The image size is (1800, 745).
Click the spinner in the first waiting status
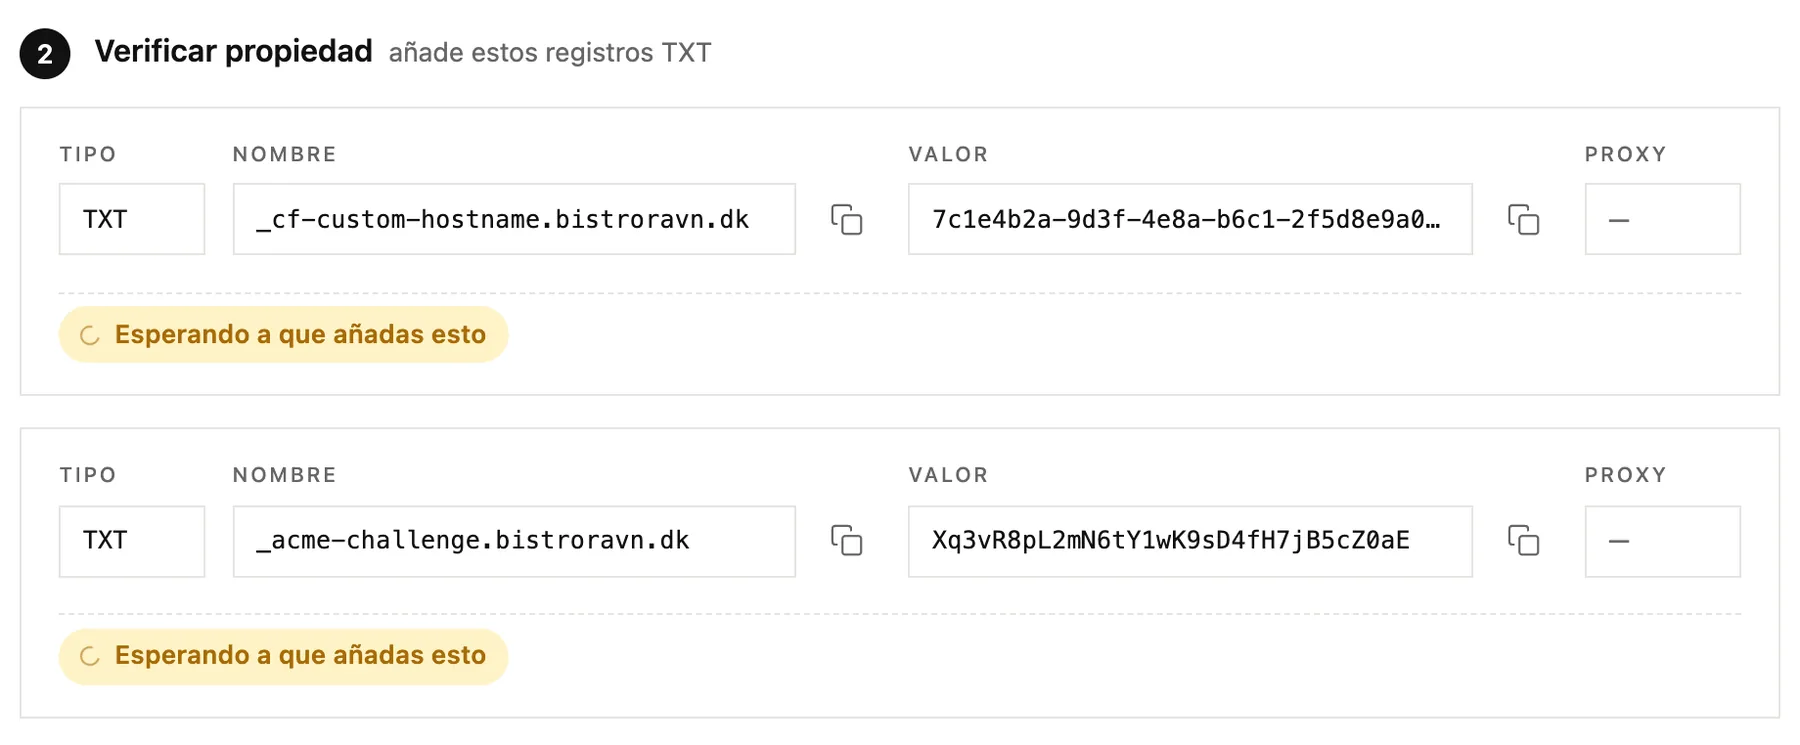pos(90,335)
